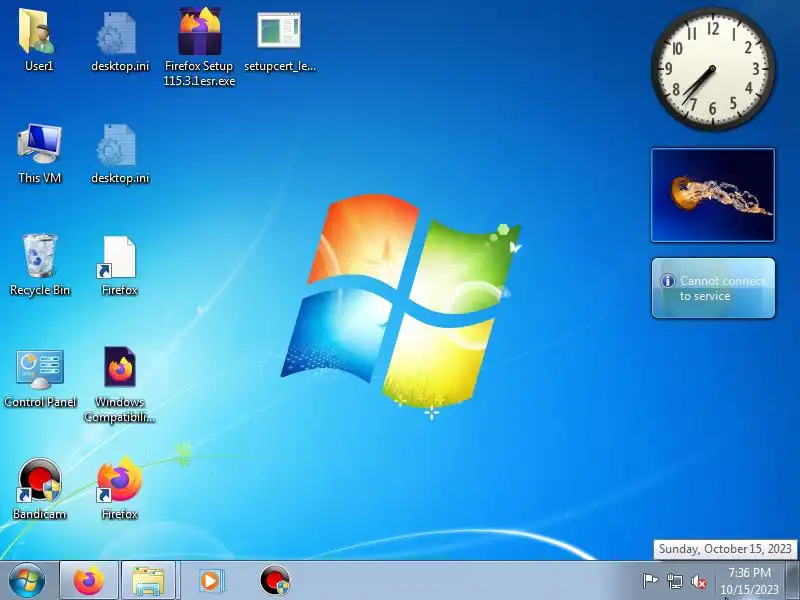Click the info icon in the weather gadget
The image size is (800, 600).
[667, 281]
